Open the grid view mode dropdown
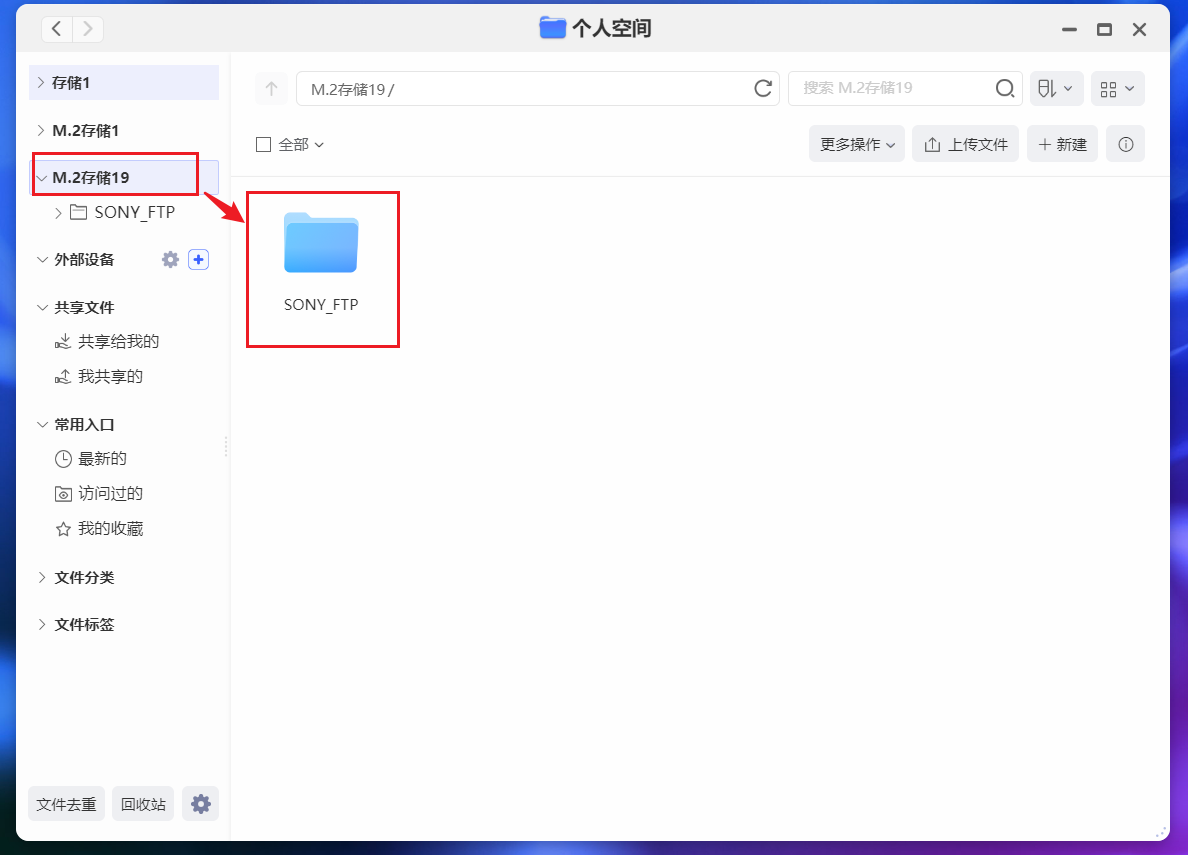The image size is (1188, 855). point(1118,89)
